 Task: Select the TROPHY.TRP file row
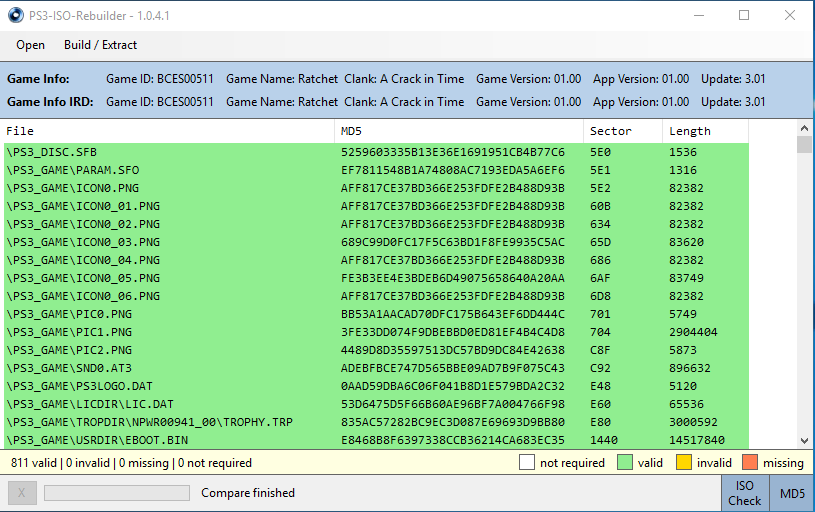(376, 422)
